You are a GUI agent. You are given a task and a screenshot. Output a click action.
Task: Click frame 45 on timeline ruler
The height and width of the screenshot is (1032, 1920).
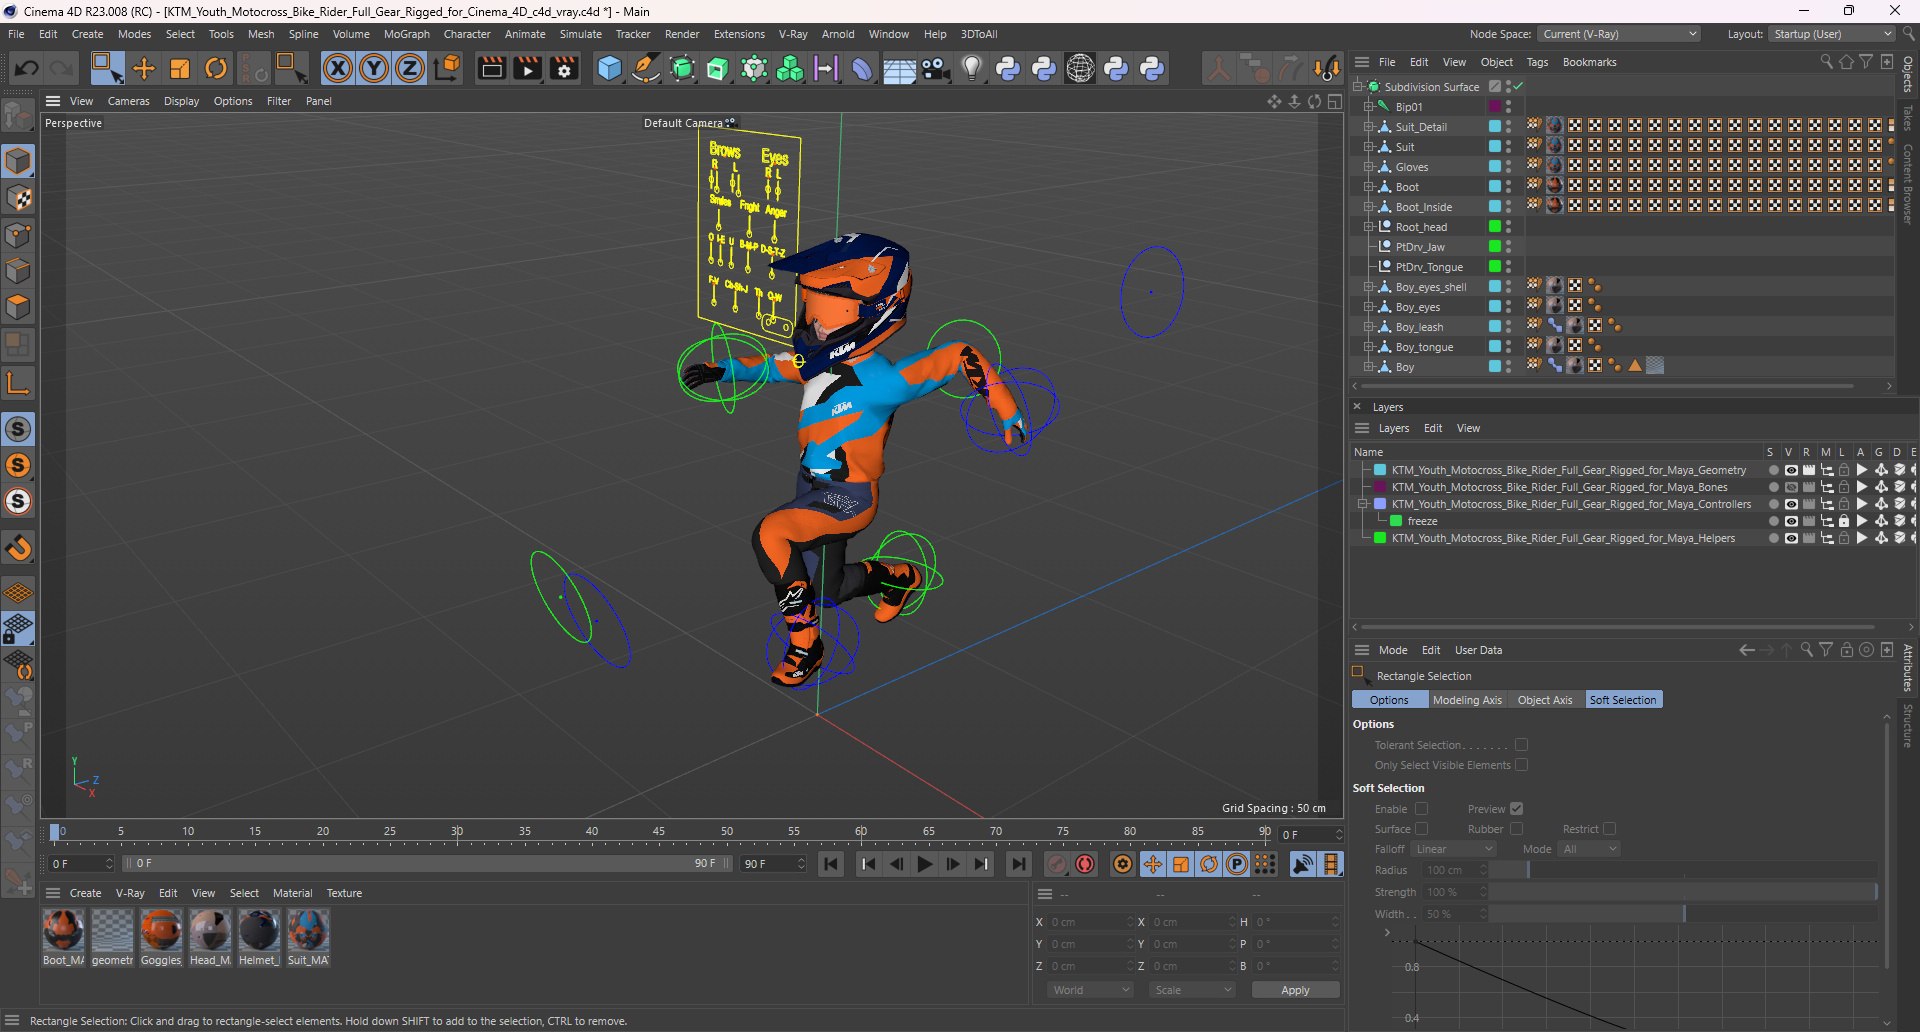[x=658, y=832]
